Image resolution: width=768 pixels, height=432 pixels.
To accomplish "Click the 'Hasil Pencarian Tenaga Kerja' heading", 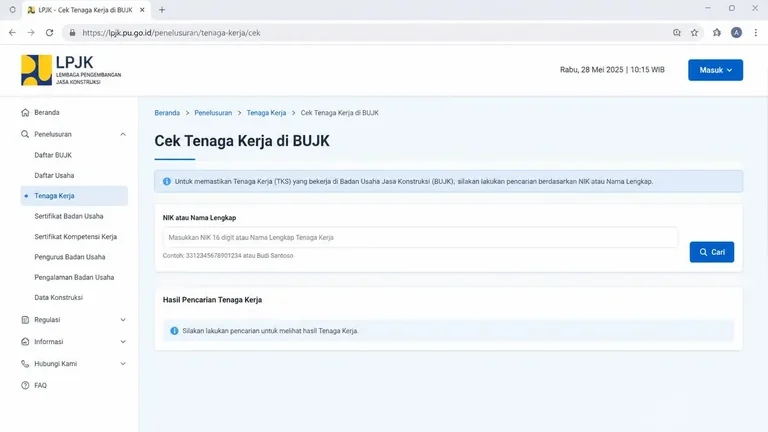I will (212, 300).
